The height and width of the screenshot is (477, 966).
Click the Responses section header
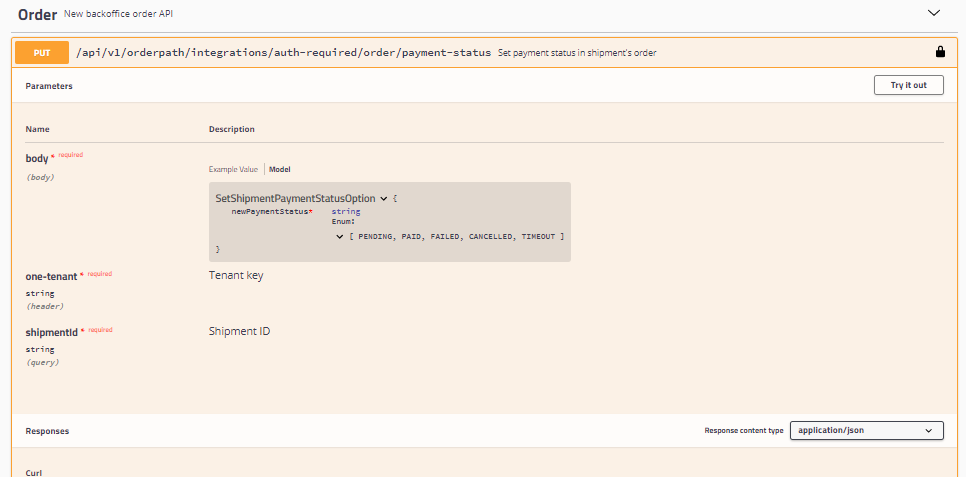tap(47, 431)
